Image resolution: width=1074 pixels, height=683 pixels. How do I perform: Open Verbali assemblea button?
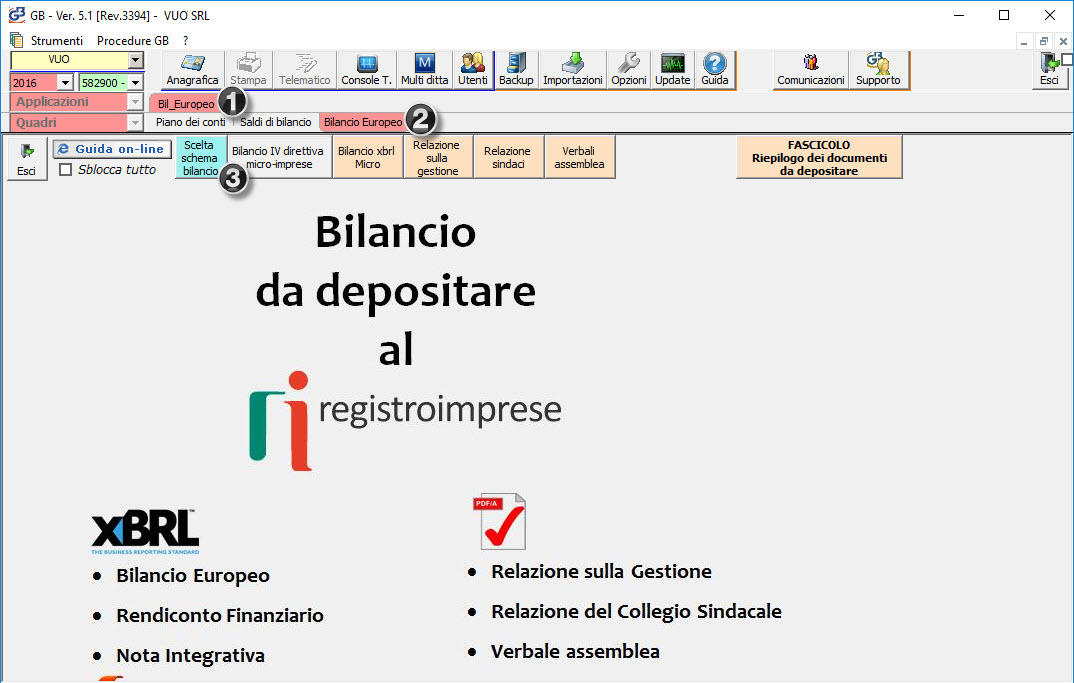tap(579, 158)
